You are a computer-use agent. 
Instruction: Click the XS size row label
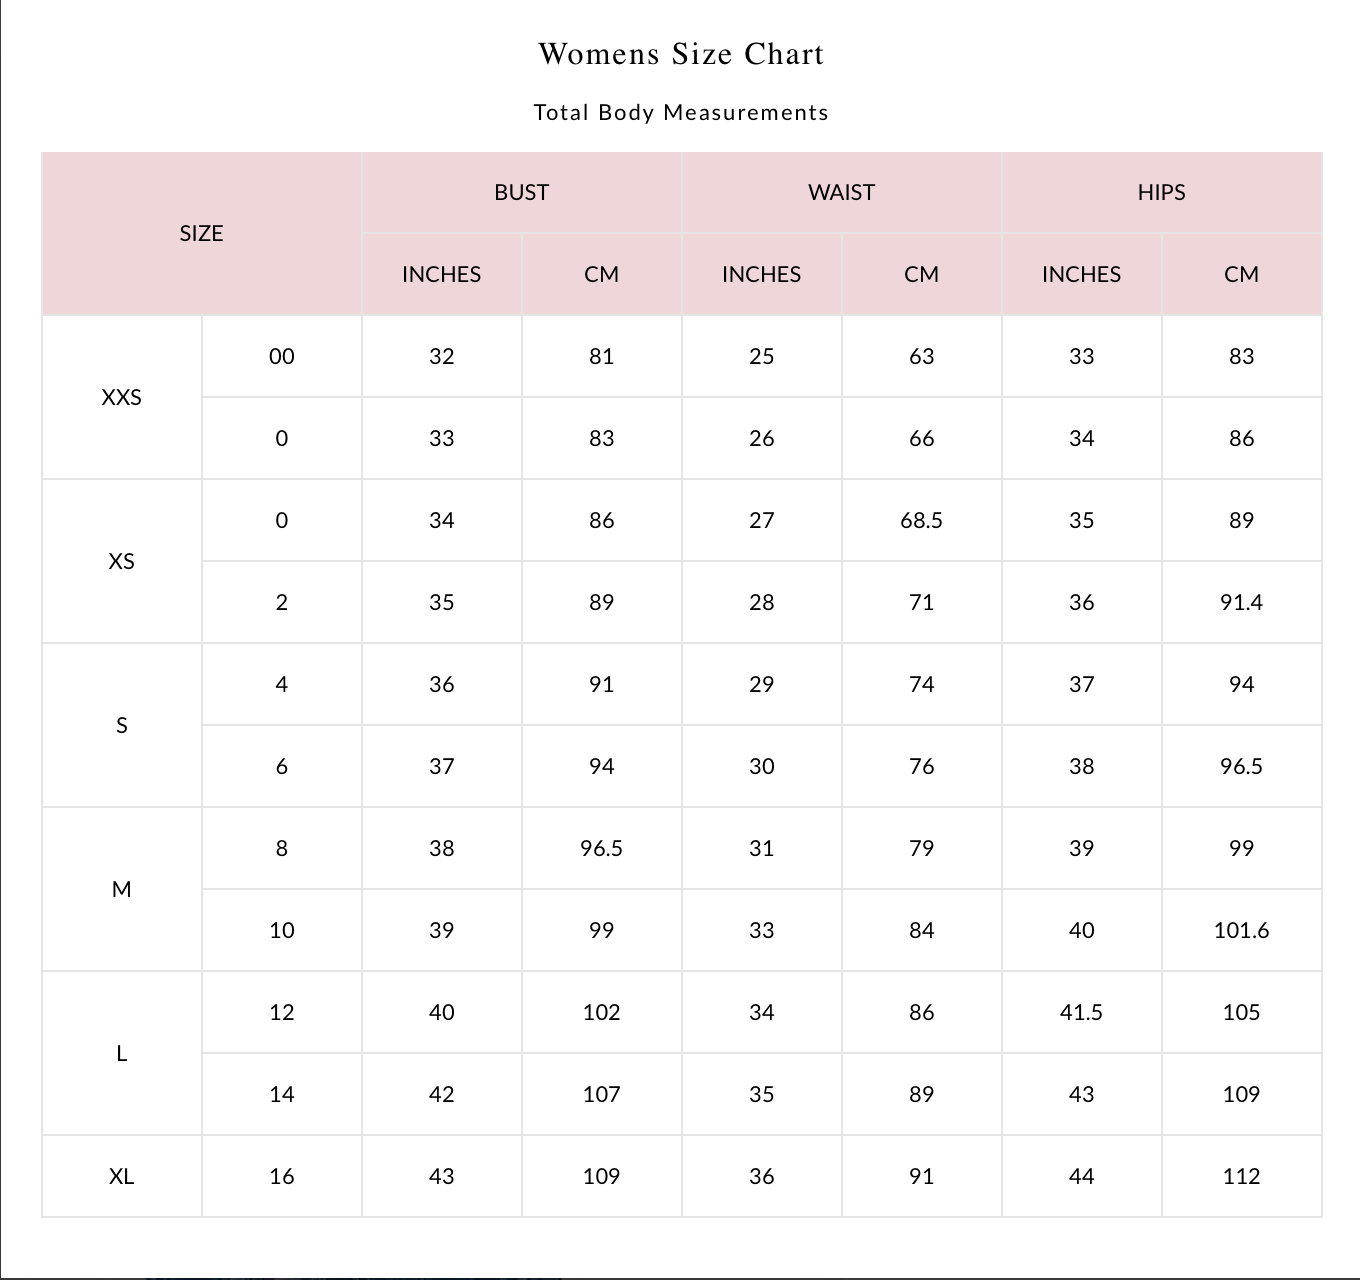click(x=121, y=561)
